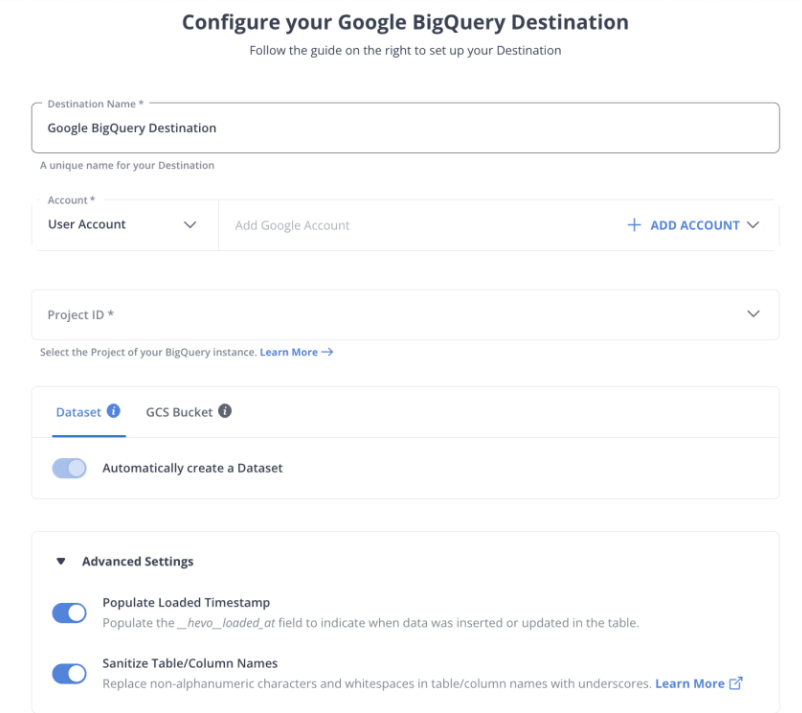Expand the ADD ACCOUNT chevron menu
802x713 pixels.
pyautogui.click(x=753, y=225)
